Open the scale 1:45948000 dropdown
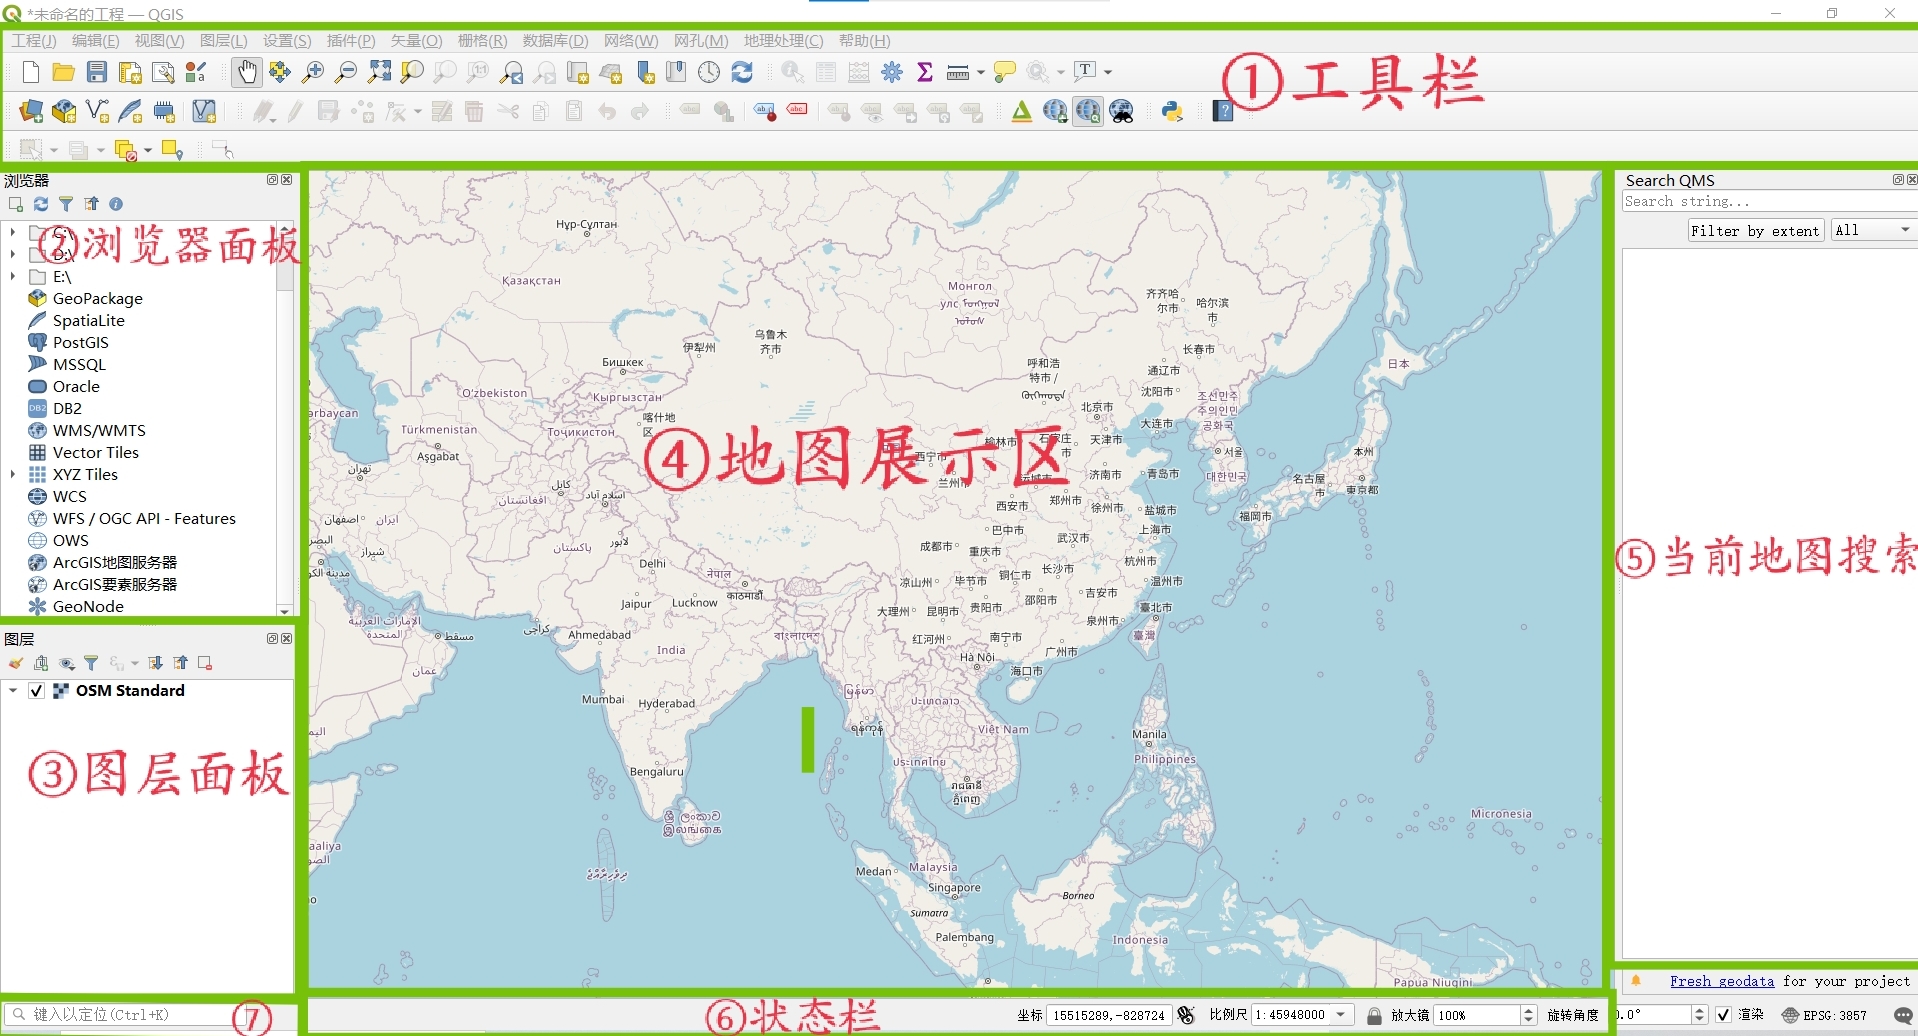 [x=1341, y=1015]
